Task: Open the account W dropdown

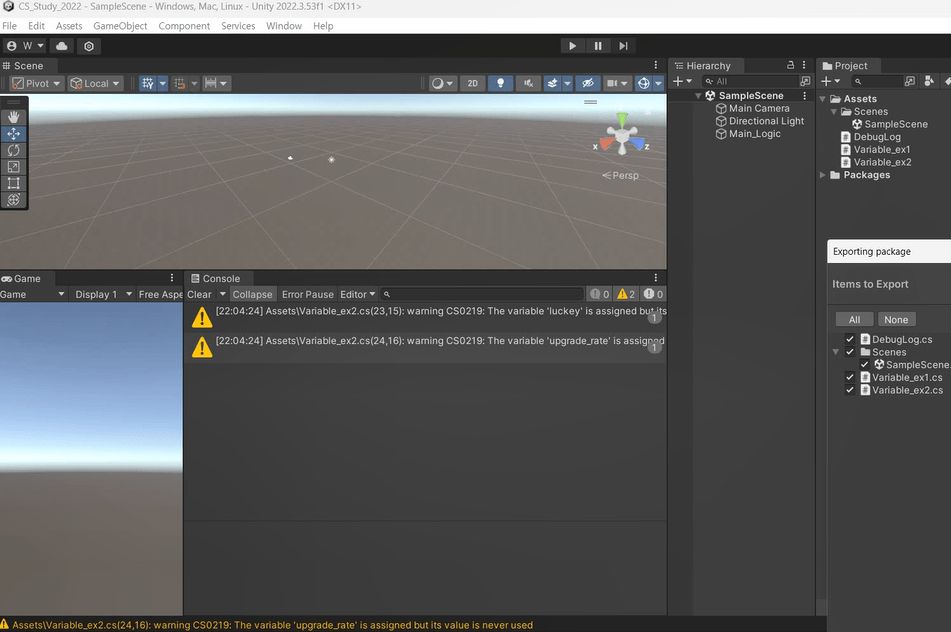Action: tap(25, 46)
